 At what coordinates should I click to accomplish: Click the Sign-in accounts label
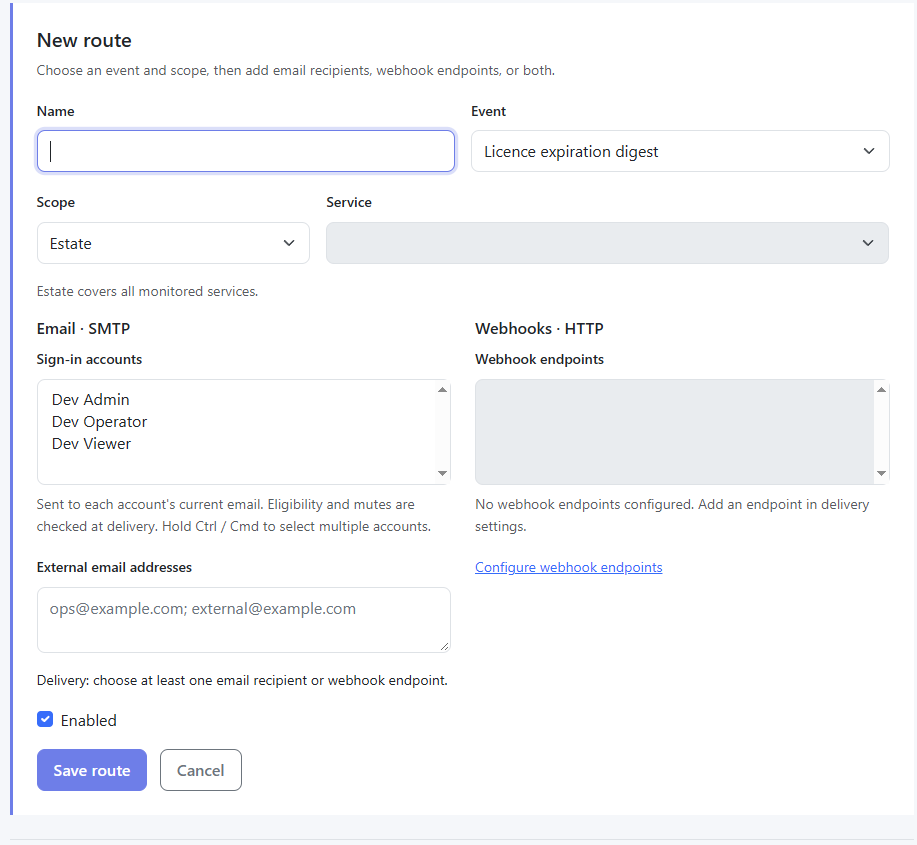(89, 359)
